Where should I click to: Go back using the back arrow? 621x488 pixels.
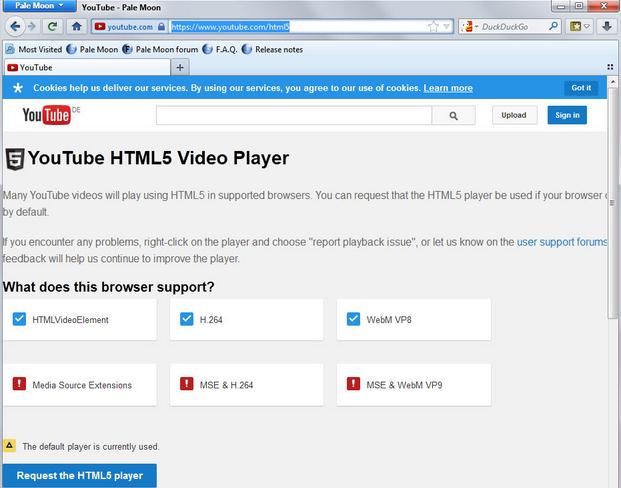(x=15, y=27)
